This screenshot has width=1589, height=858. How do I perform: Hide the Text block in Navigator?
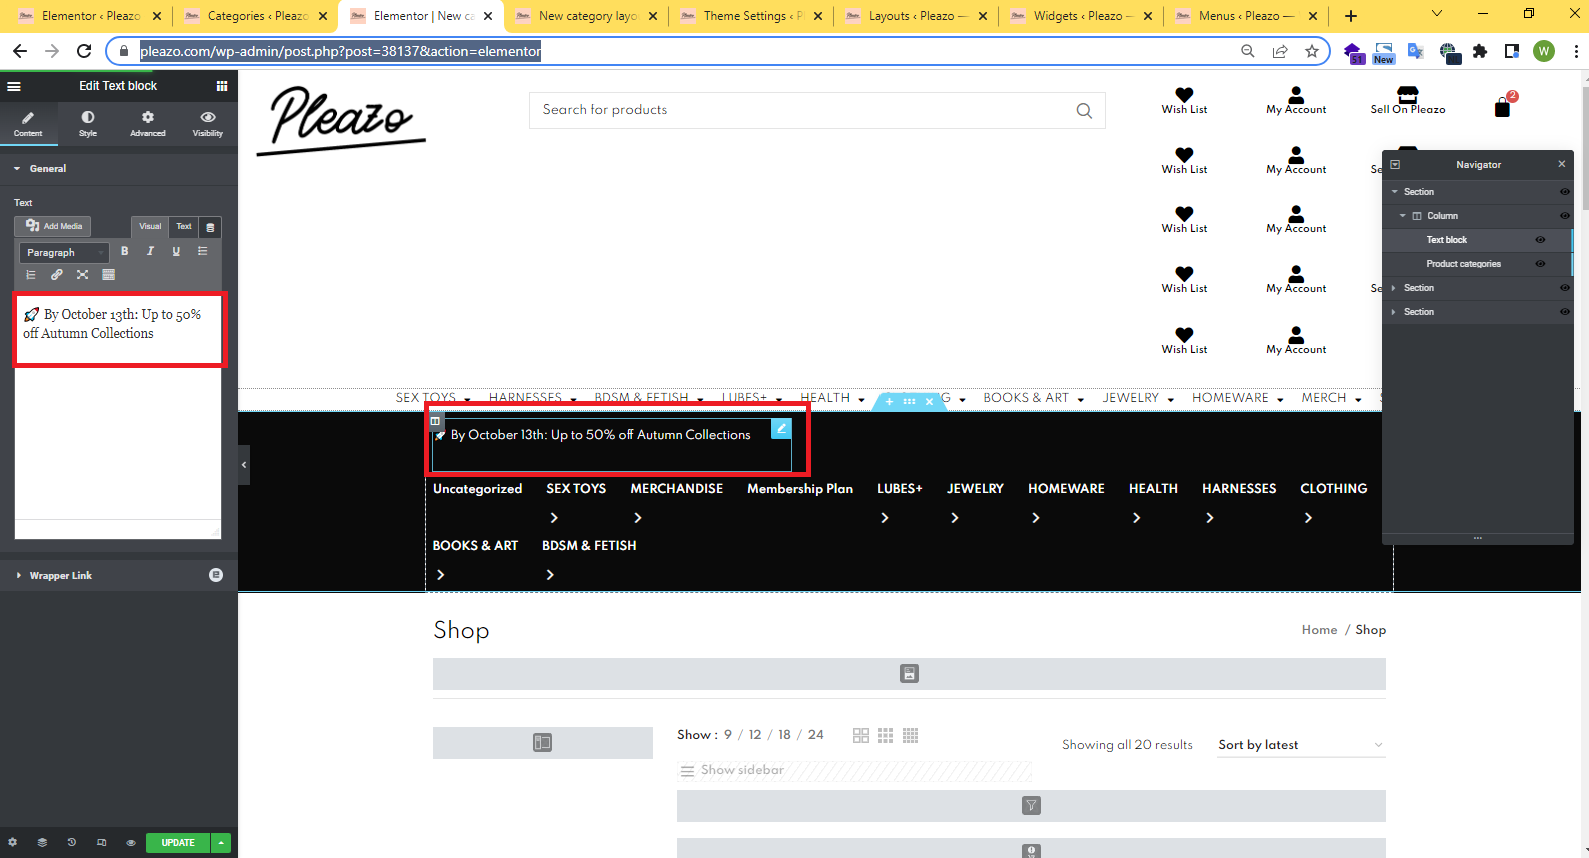(1540, 240)
